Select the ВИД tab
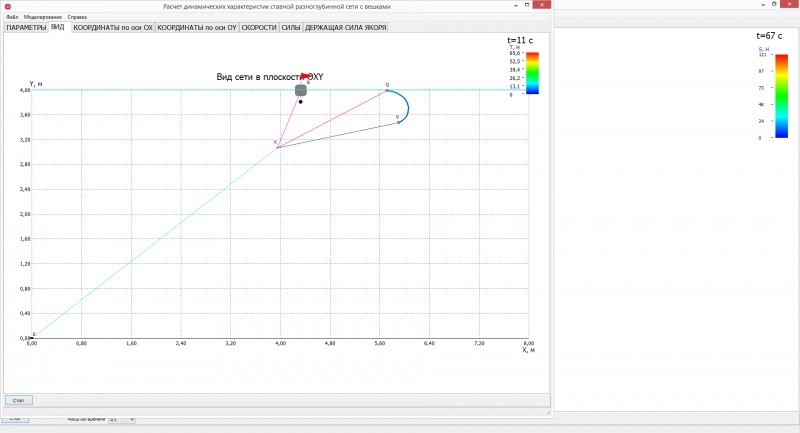Image resolution: width=800 pixels, height=433 pixels. [x=58, y=27]
